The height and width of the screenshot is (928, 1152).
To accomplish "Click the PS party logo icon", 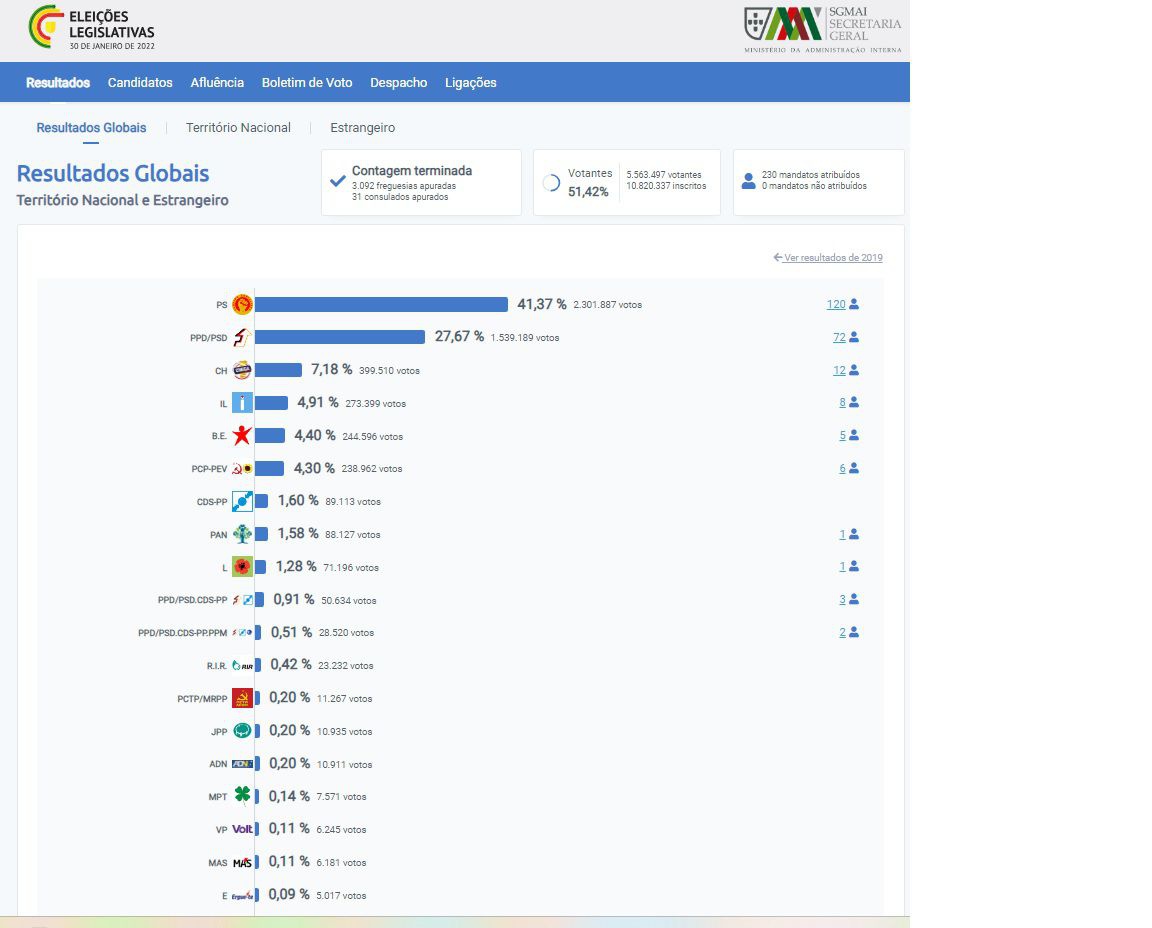I will point(242,305).
